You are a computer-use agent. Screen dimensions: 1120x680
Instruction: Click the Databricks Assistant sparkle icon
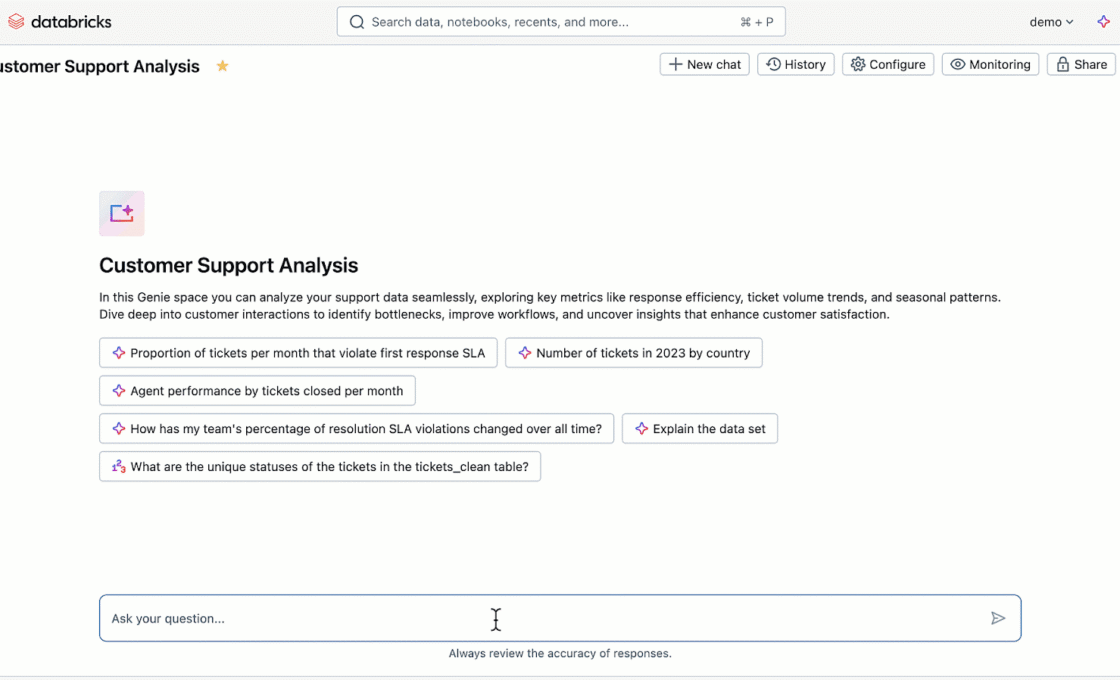coord(1103,22)
